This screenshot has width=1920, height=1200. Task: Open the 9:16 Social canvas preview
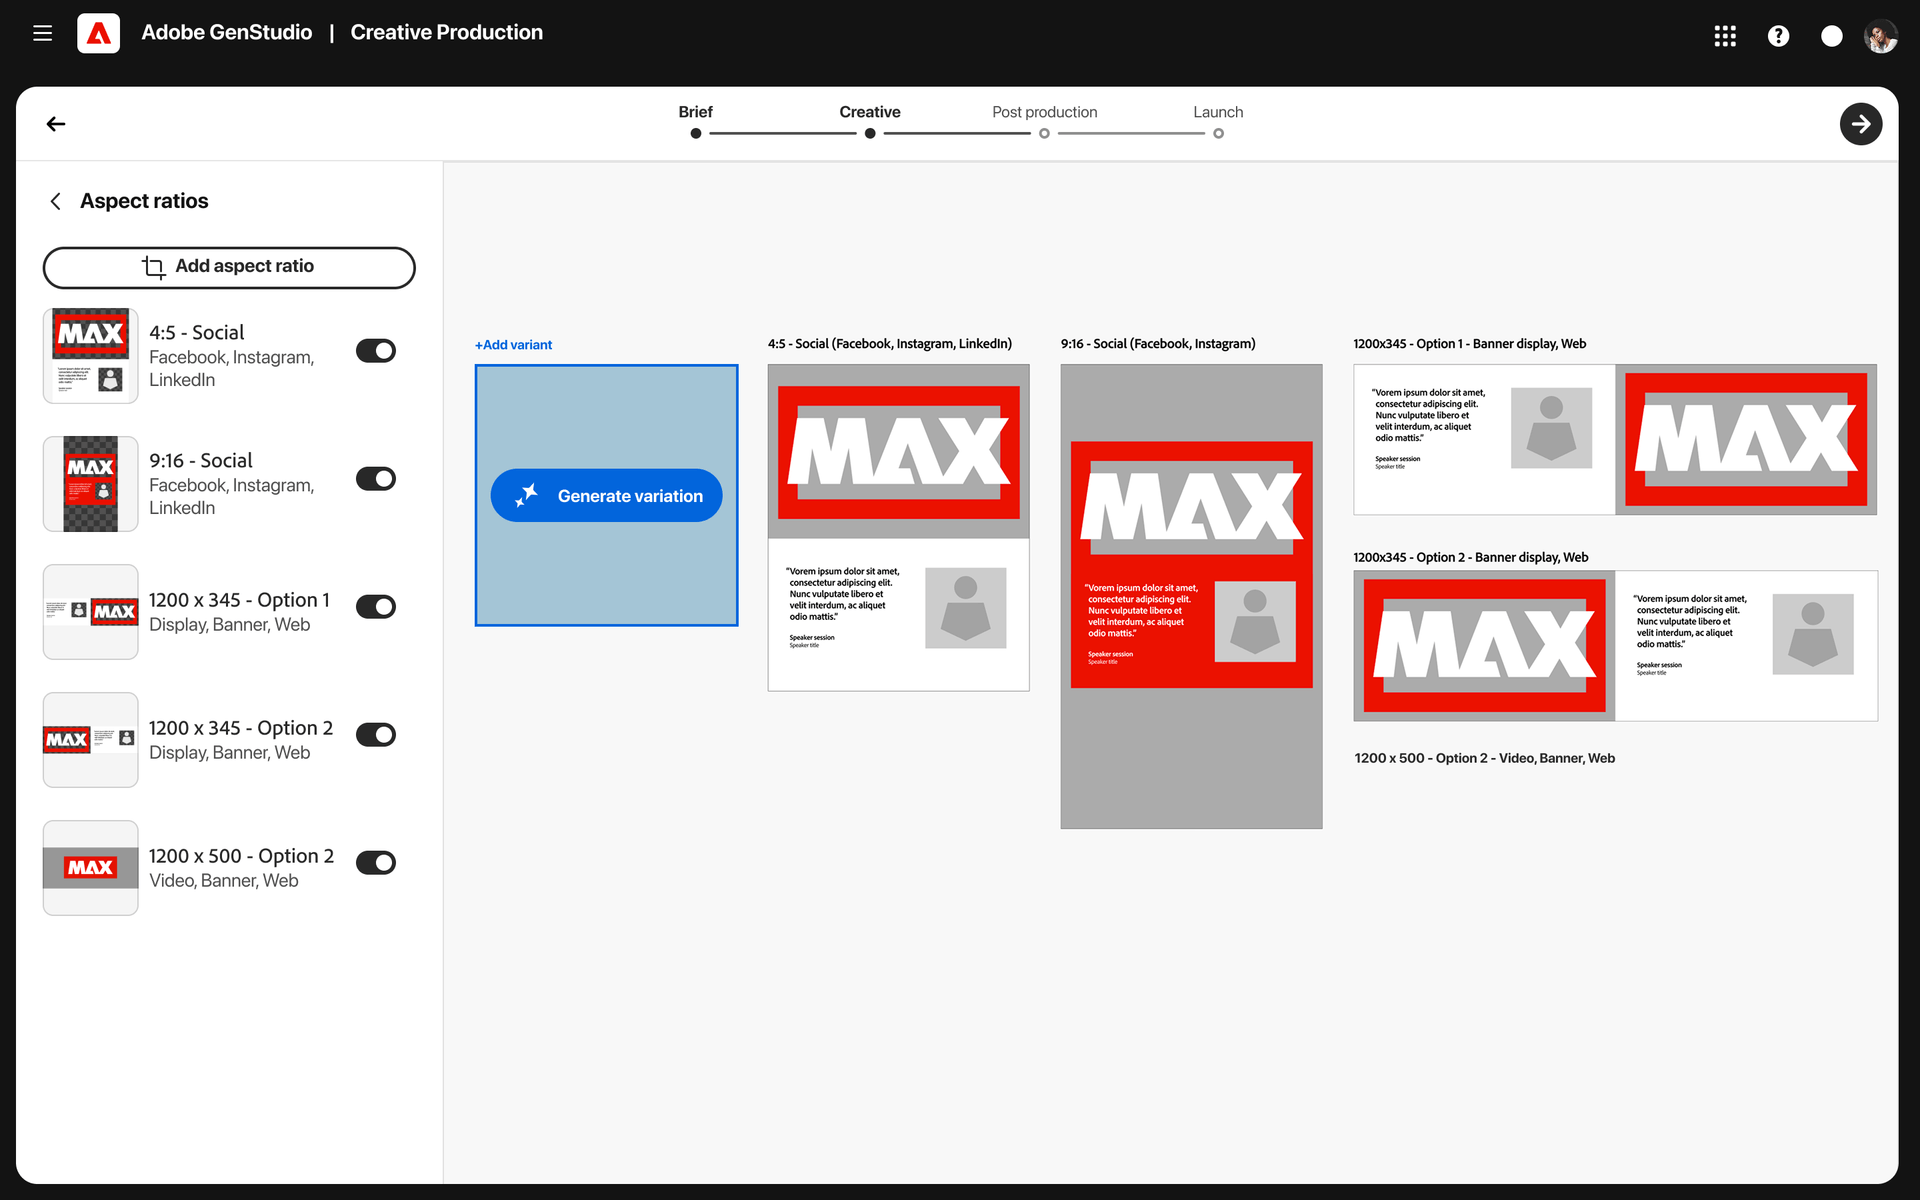[x=1191, y=596]
